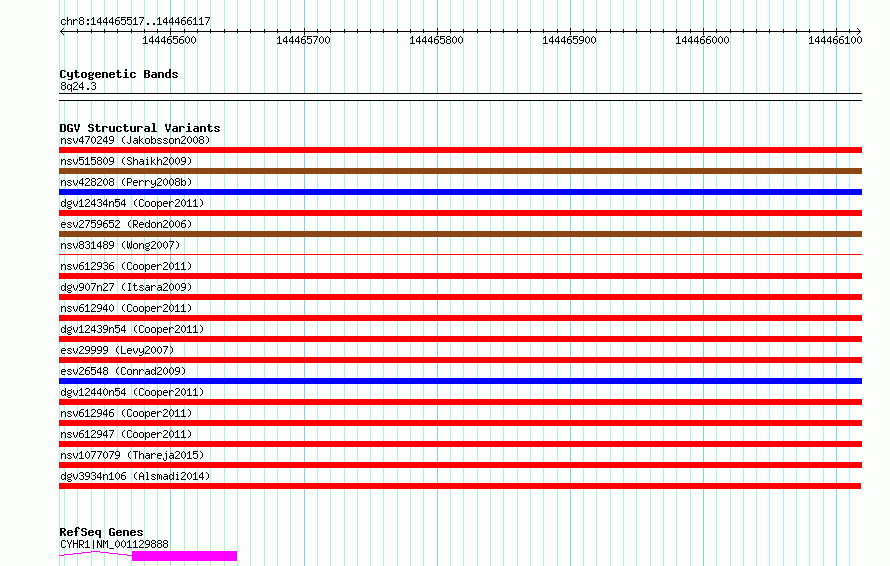Click the magenta CYHR1 exon block
The image size is (890, 566).
(x=184, y=556)
